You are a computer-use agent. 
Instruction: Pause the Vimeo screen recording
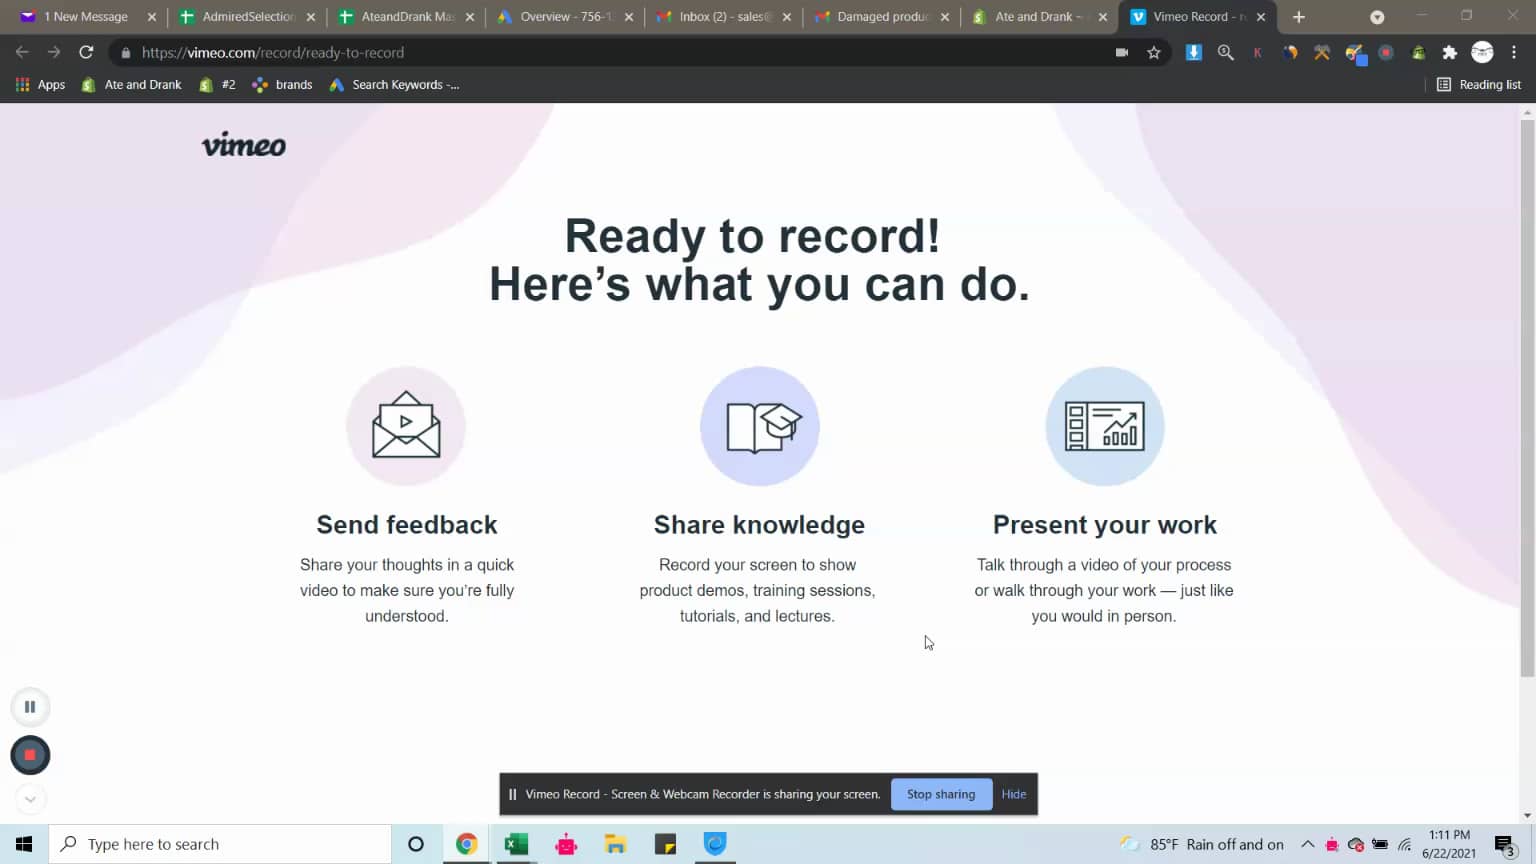[x=30, y=707]
